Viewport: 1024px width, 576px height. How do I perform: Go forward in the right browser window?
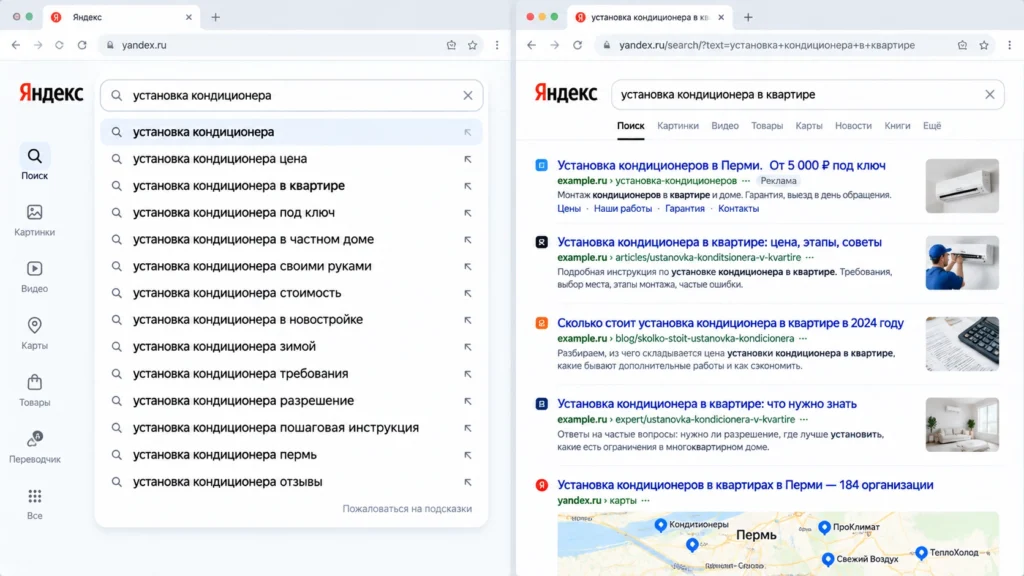click(554, 45)
